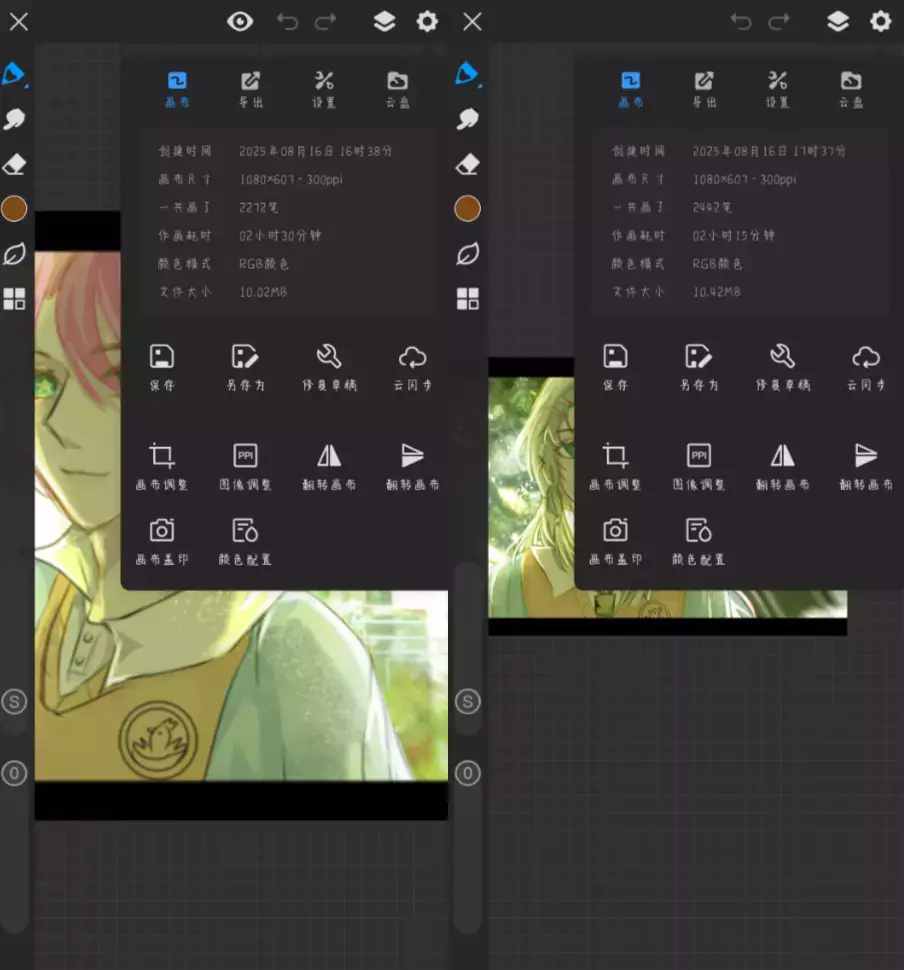The height and width of the screenshot is (970, 904).
Task: Tap the S circle button in left screenshot
Action: (x=14, y=702)
